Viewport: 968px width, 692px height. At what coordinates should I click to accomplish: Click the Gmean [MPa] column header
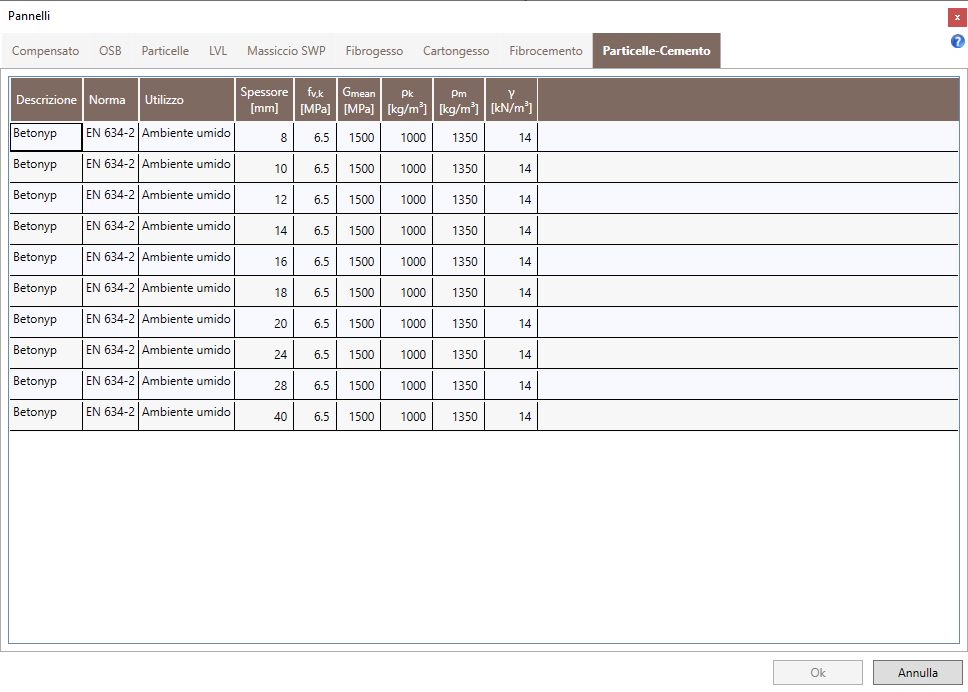point(359,99)
